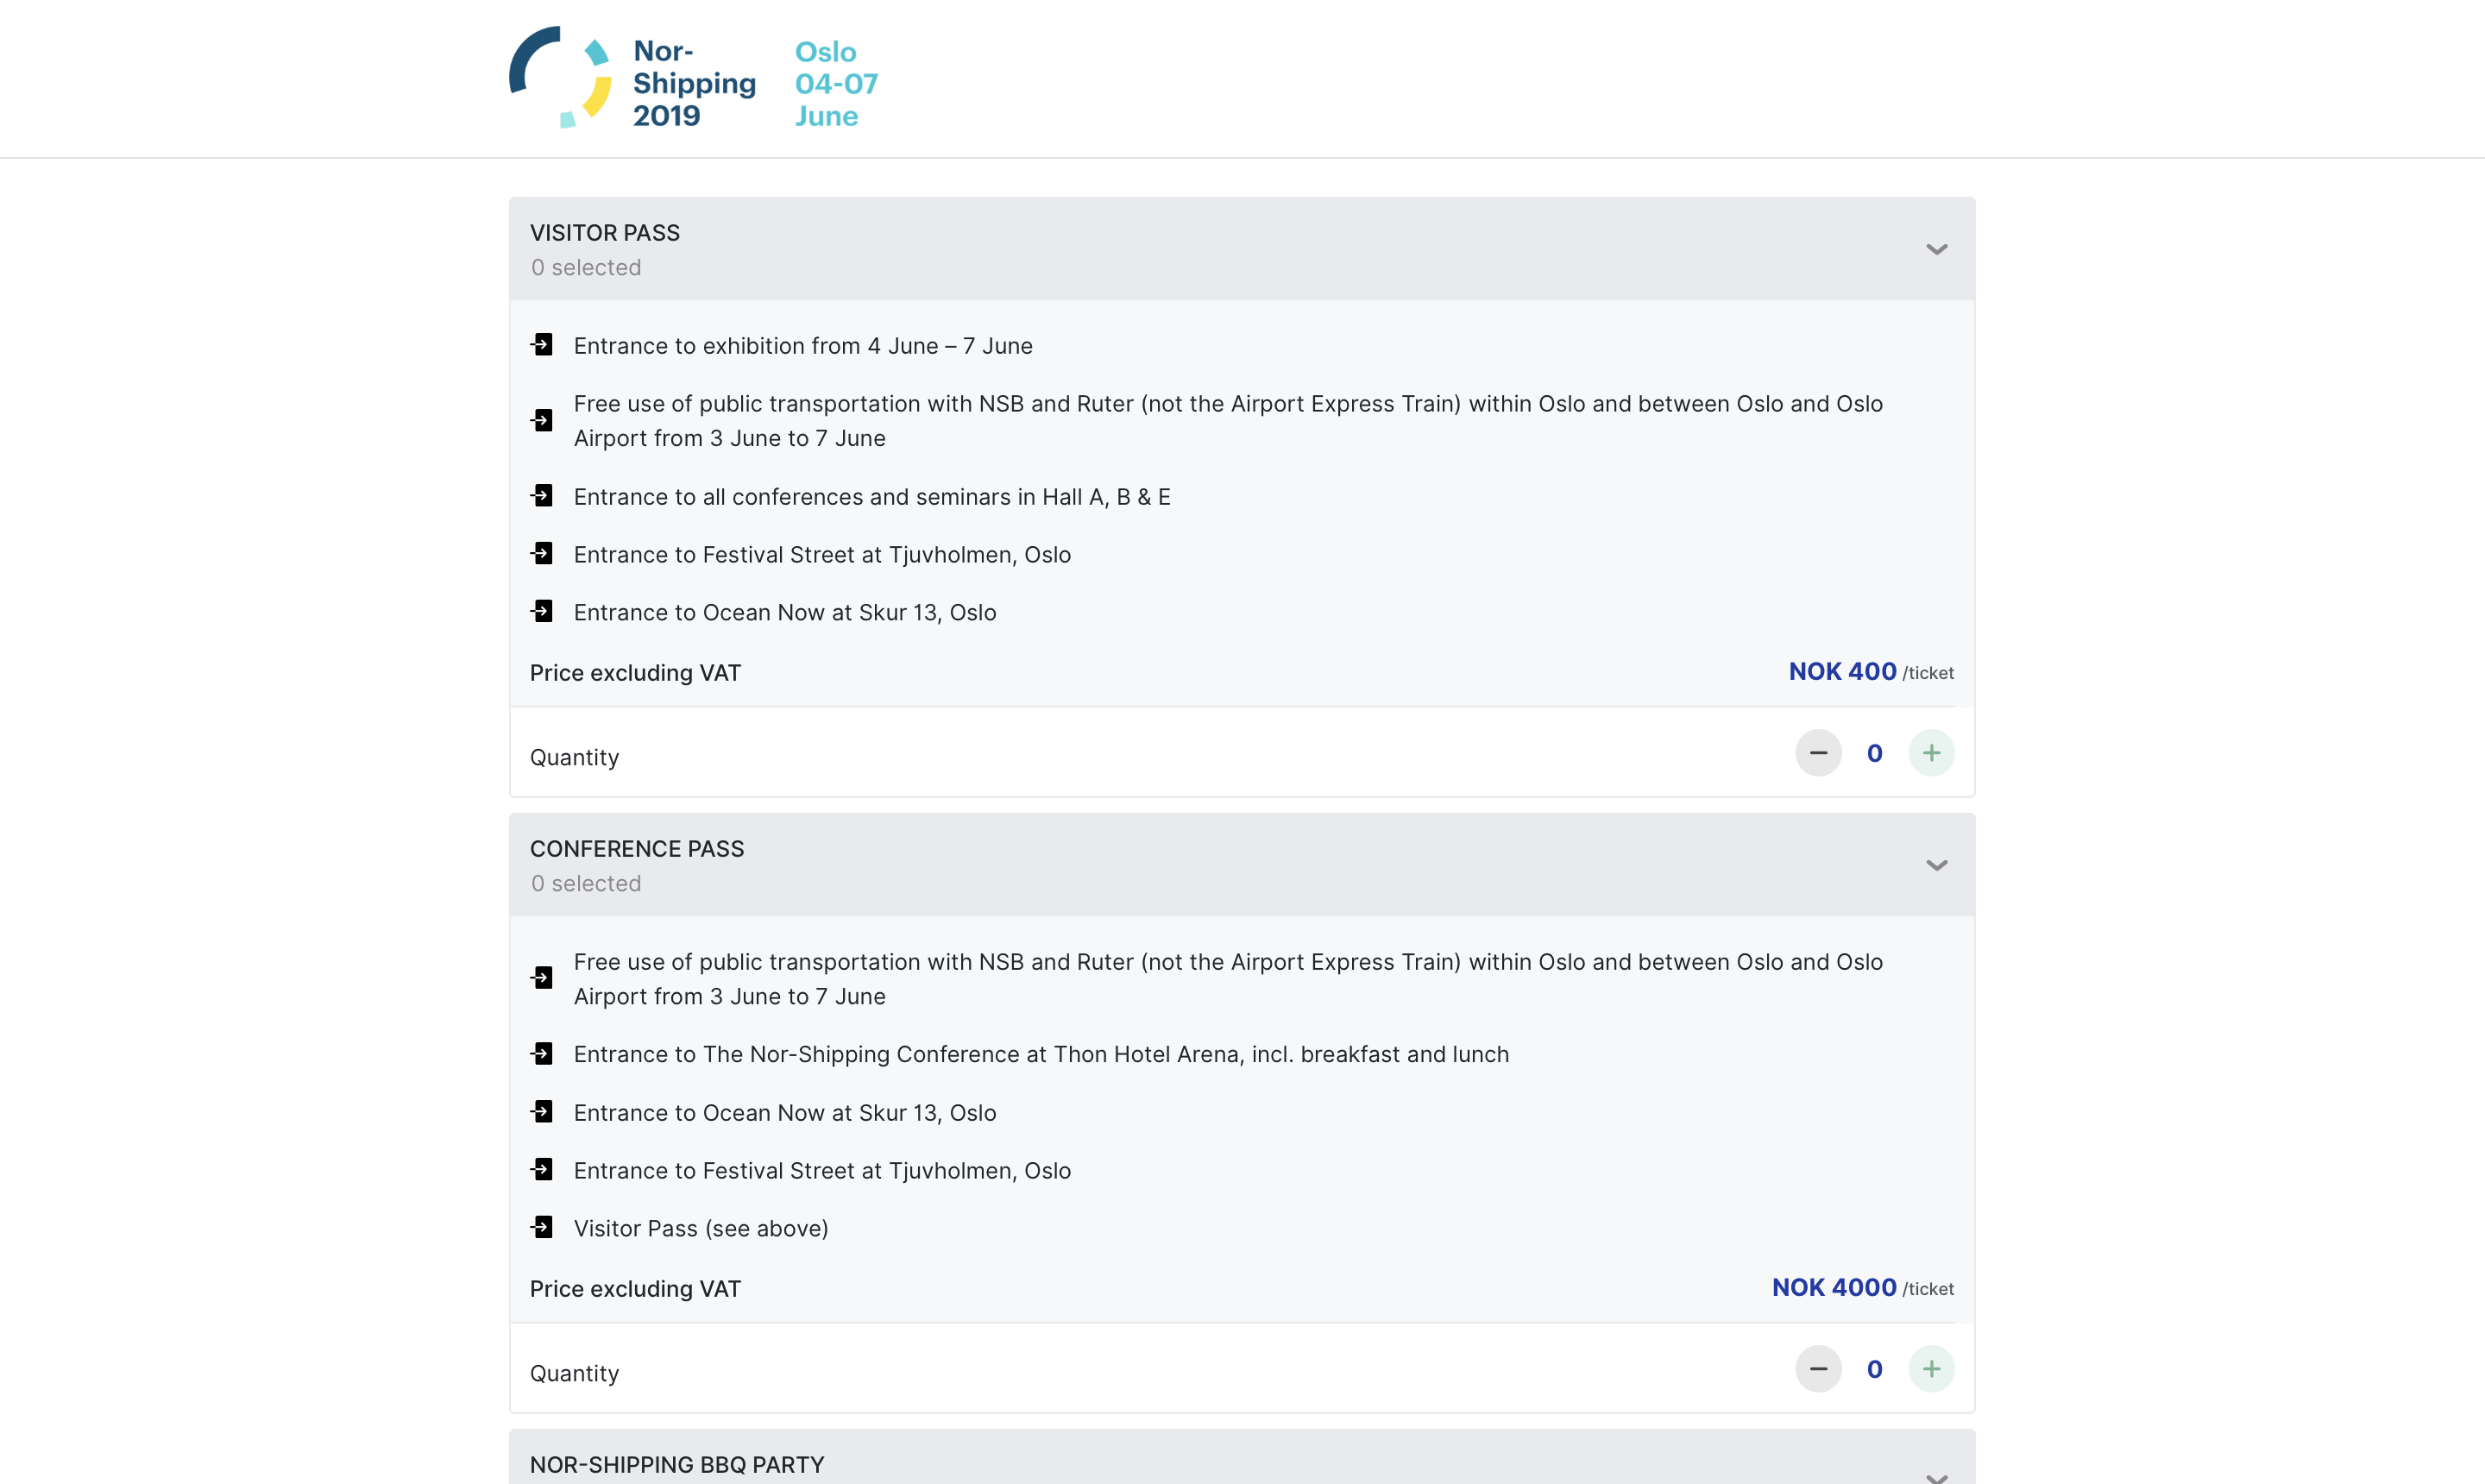Click the icon beside Hall A, B & E

[x=542, y=496]
